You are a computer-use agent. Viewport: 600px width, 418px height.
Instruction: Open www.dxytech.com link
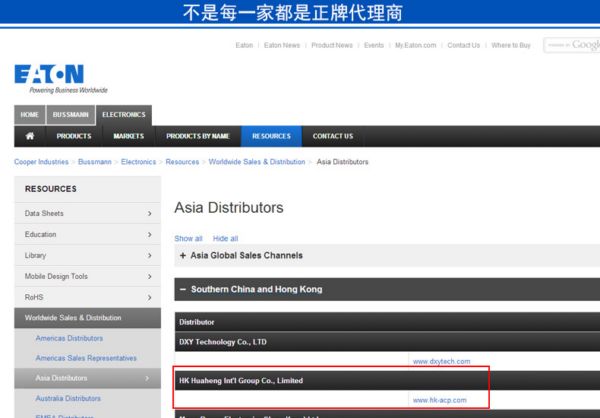[442, 361]
